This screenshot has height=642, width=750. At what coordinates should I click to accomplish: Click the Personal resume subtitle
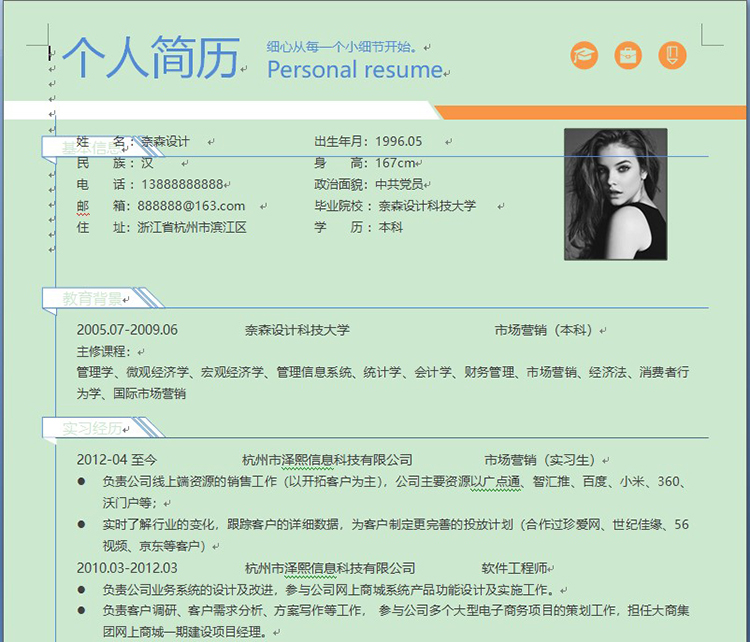click(x=355, y=70)
